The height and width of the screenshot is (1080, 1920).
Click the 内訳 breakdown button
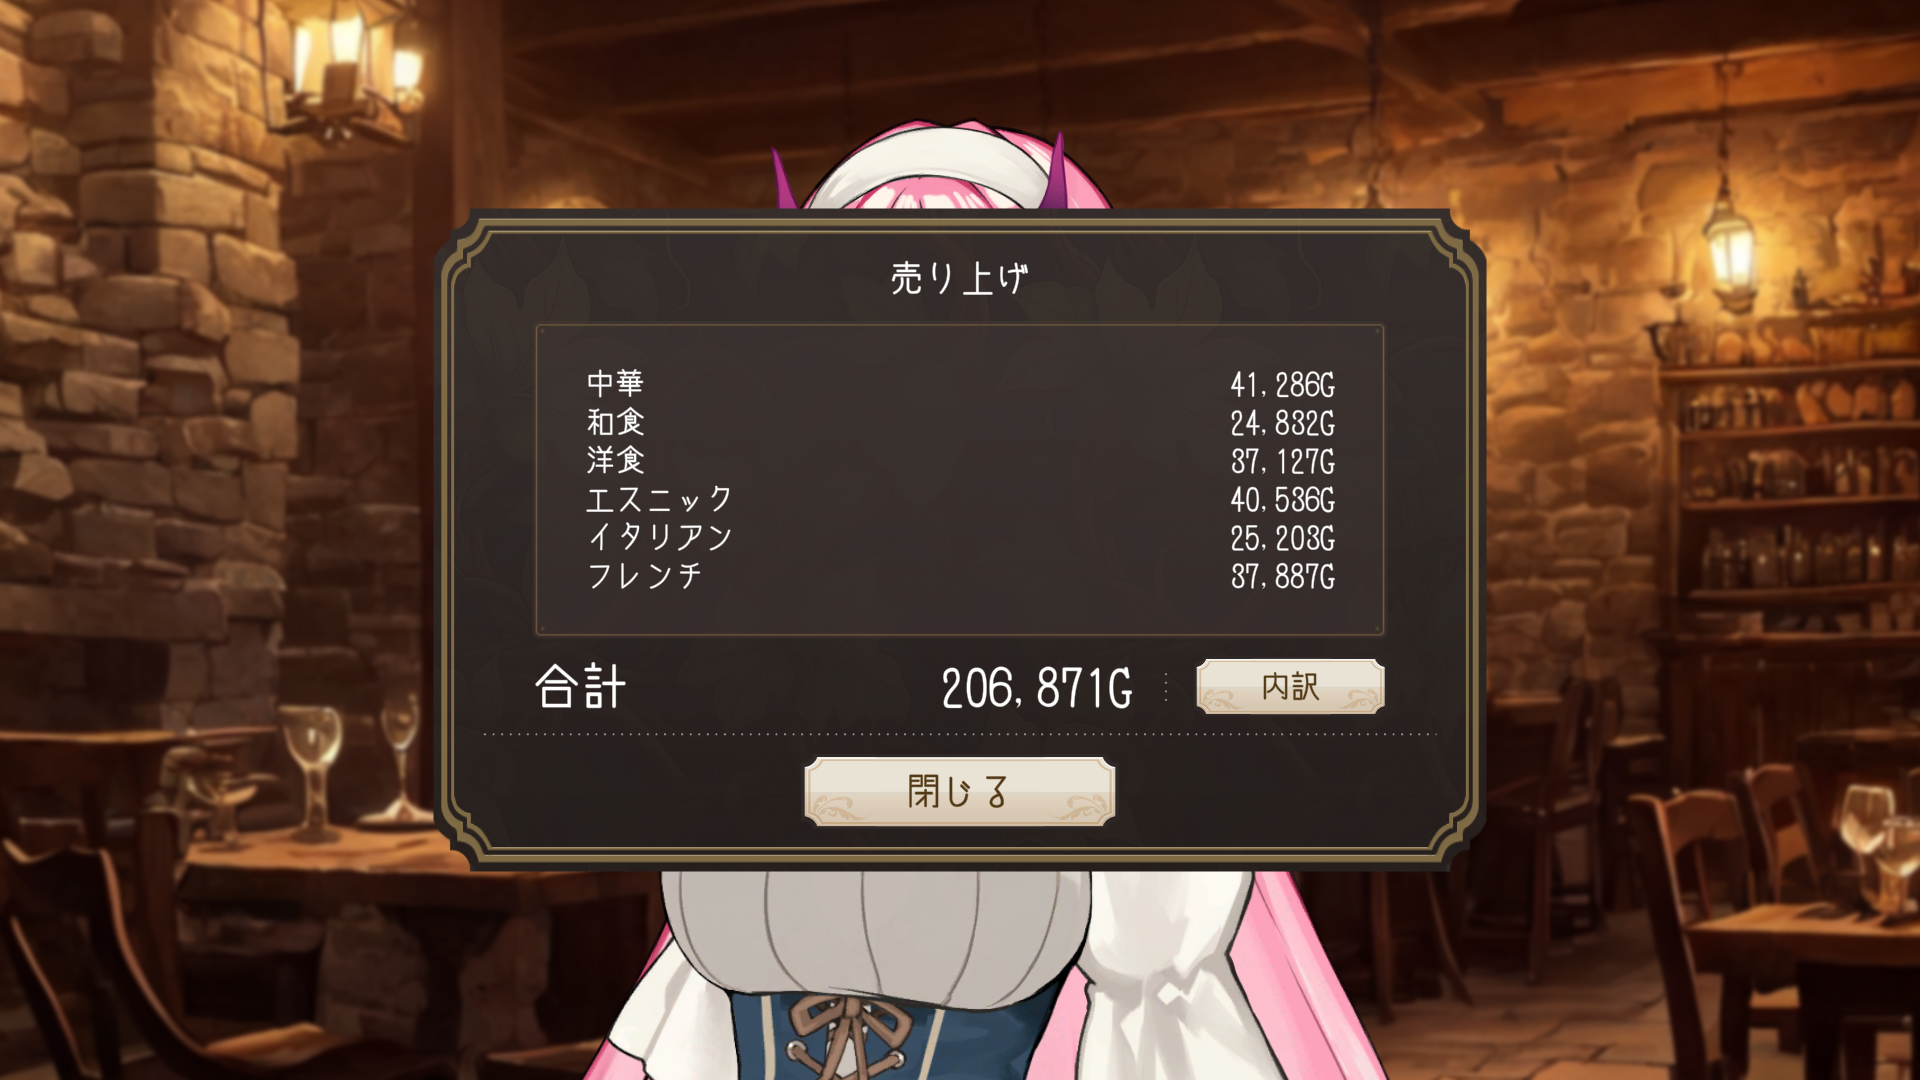(x=1290, y=686)
